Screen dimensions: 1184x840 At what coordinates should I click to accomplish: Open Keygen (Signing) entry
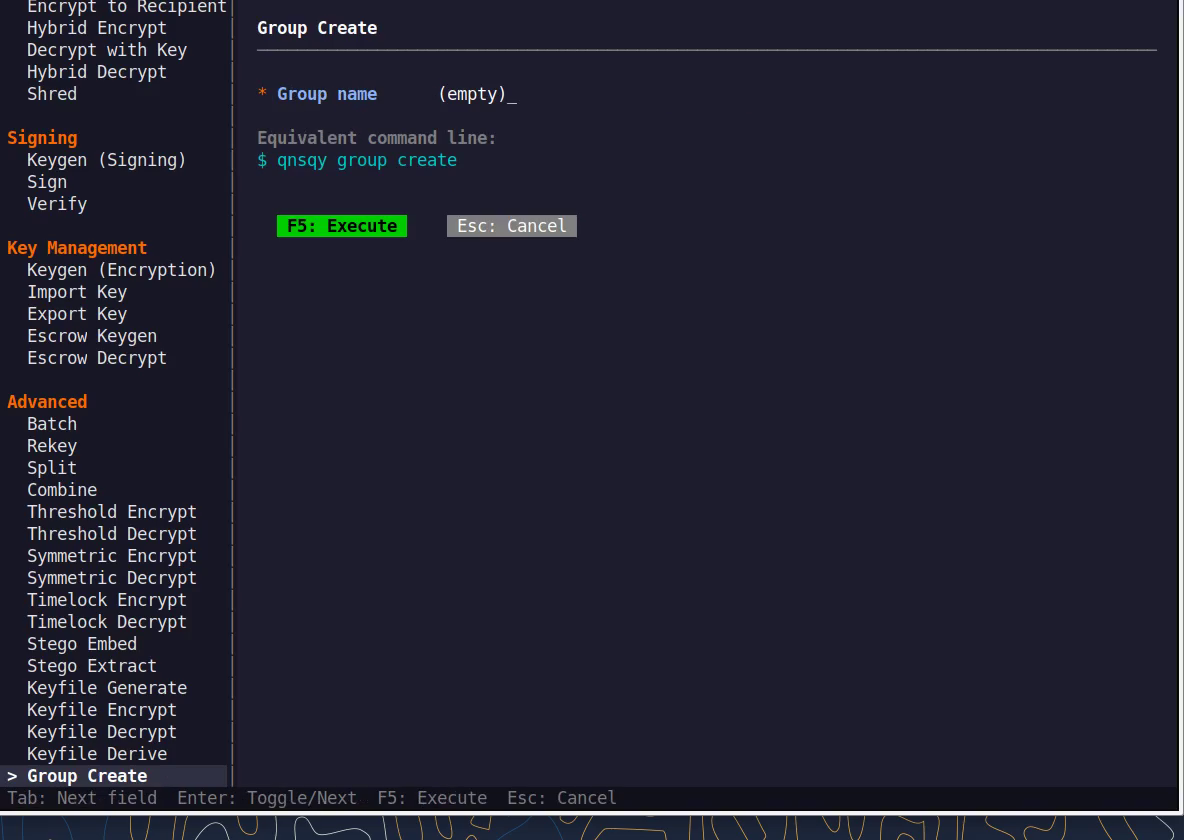106,160
